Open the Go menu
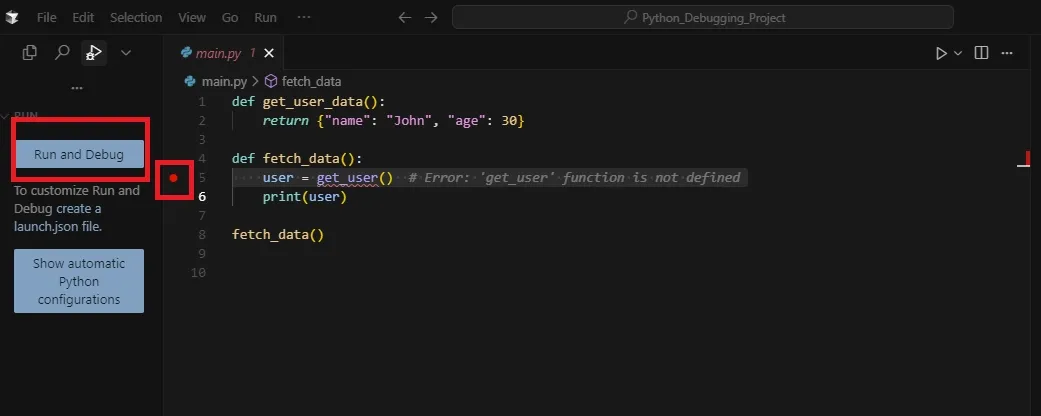The width and height of the screenshot is (1041, 416). (230, 18)
